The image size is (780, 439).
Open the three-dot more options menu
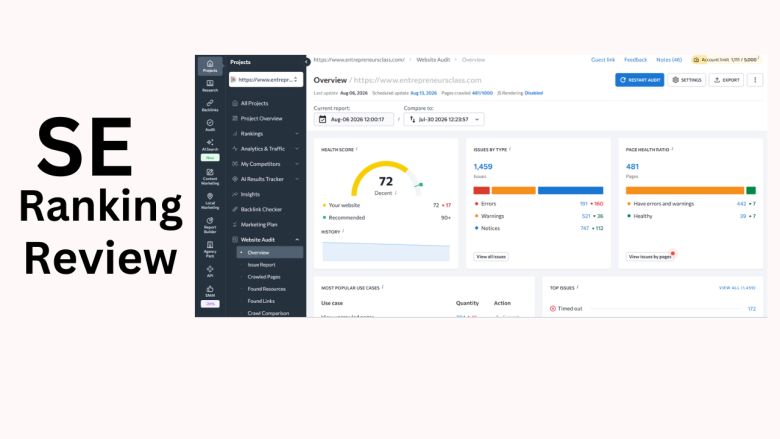pyautogui.click(x=755, y=80)
